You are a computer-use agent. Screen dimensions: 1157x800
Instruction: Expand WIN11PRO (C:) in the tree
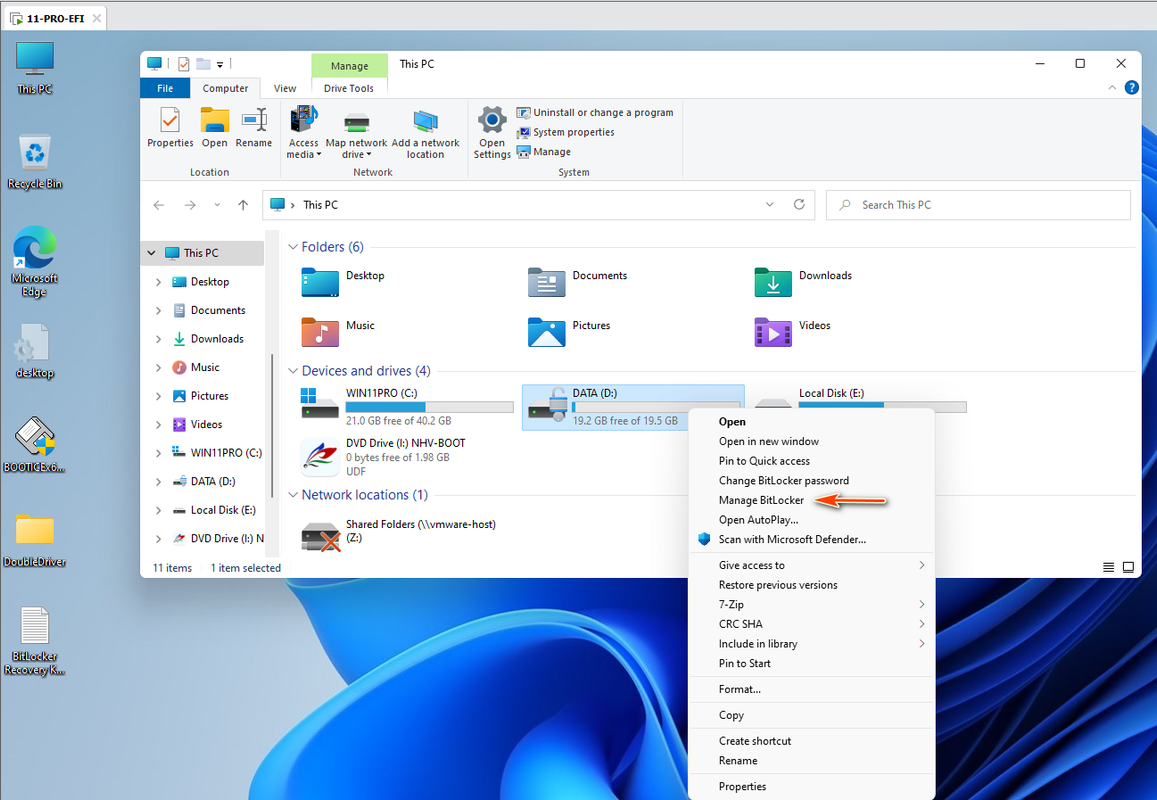click(x=158, y=452)
